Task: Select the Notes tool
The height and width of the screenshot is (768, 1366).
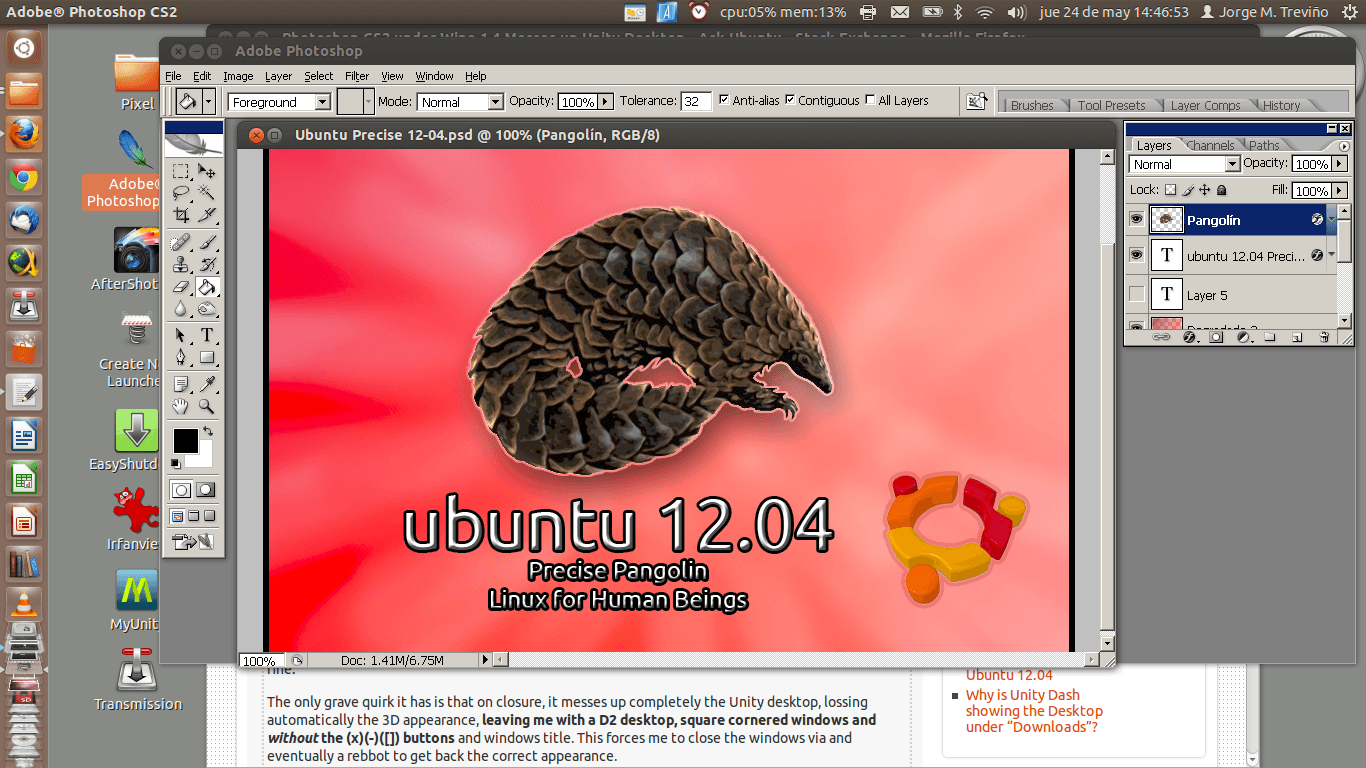Action: pyautogui.click(x=181, y=384)
